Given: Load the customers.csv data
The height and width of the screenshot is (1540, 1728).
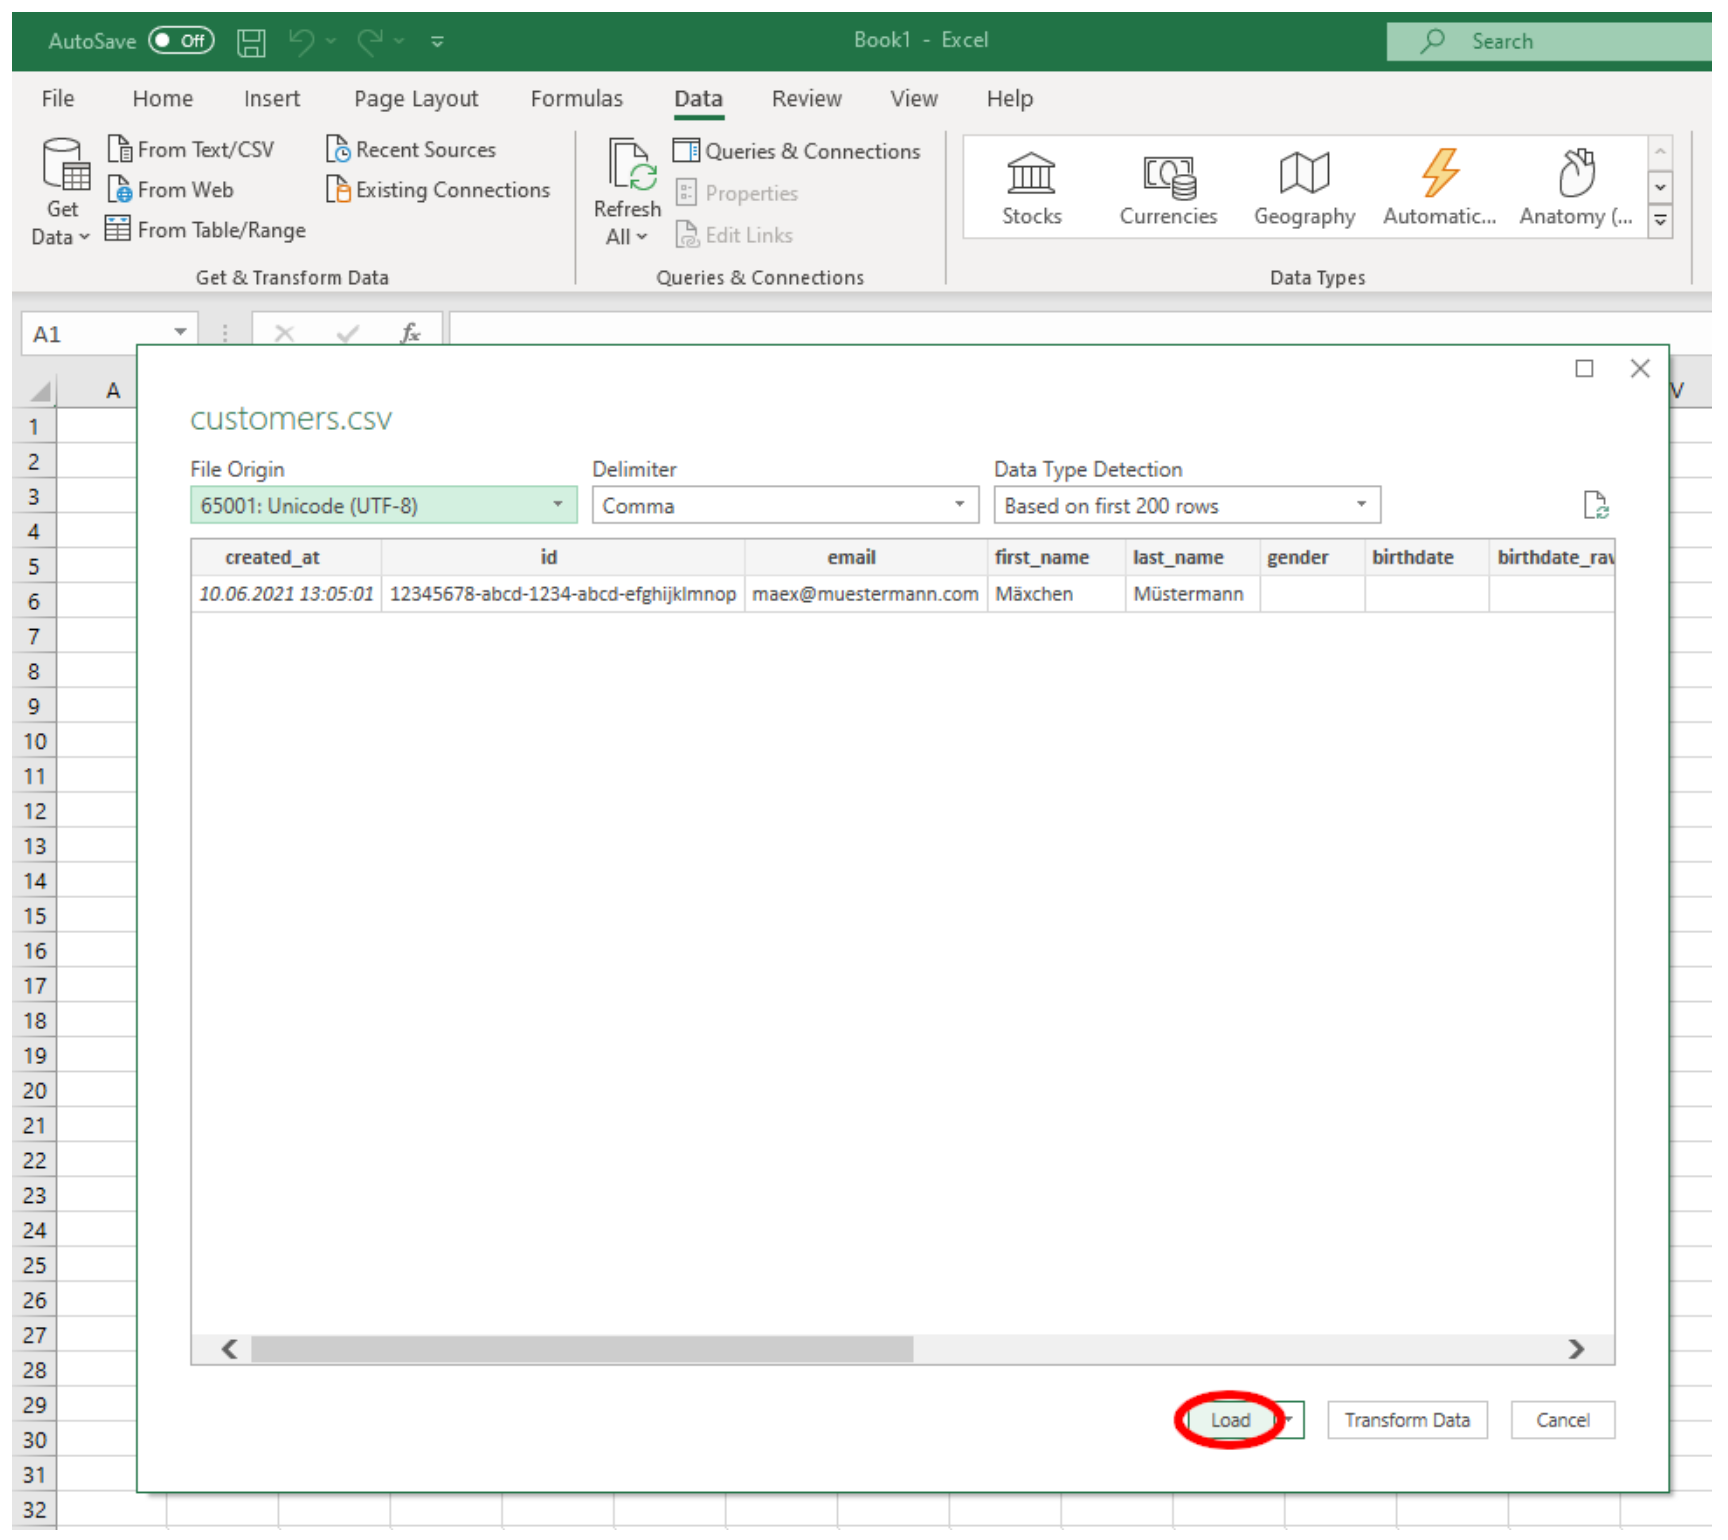Looking at the screenshot, I should 1231,1420.
